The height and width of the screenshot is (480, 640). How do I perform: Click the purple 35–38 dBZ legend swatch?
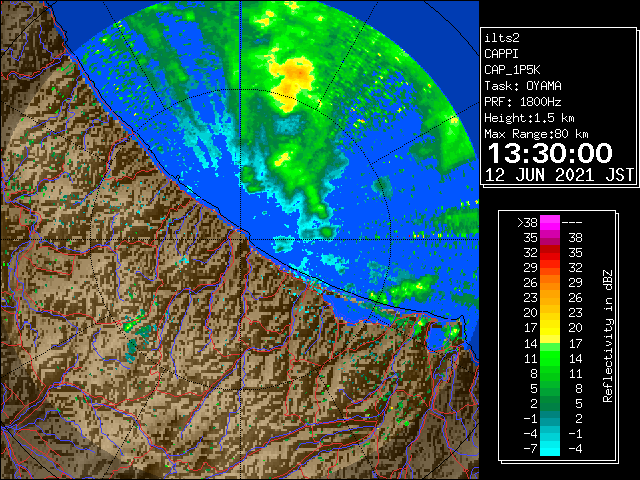click(x=550, y=238)
